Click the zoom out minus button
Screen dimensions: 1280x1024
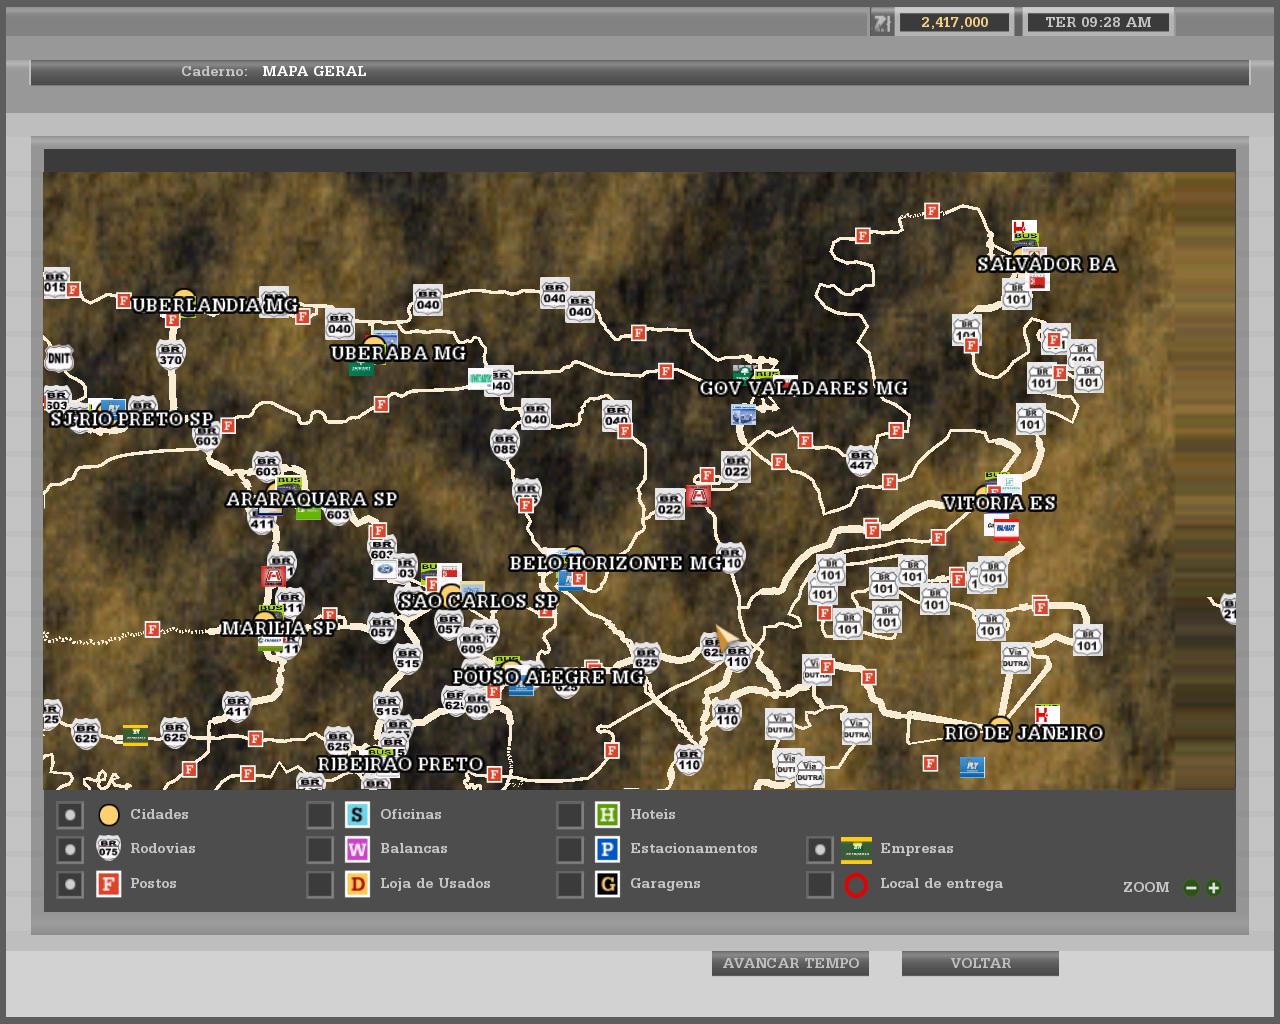coord(1191,887)
